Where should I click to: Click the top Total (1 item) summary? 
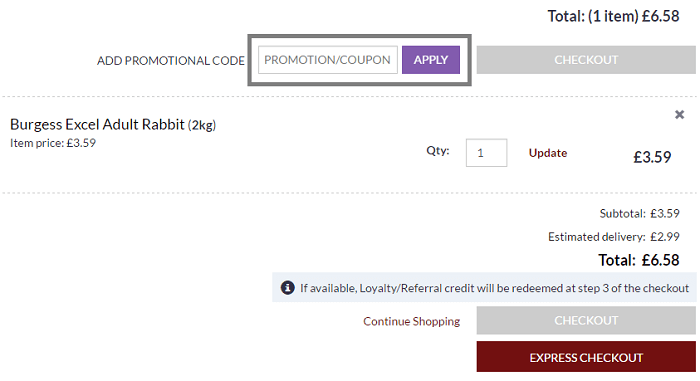[x=613, y=16]
